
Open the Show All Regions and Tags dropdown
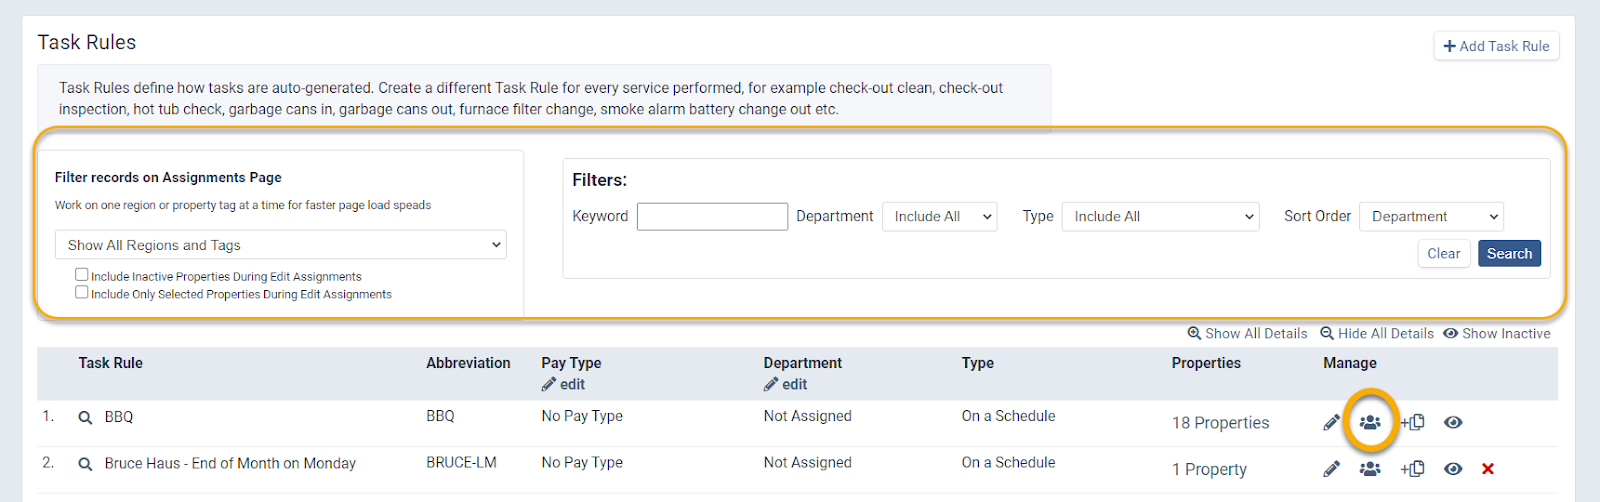(x=280, y=245)
